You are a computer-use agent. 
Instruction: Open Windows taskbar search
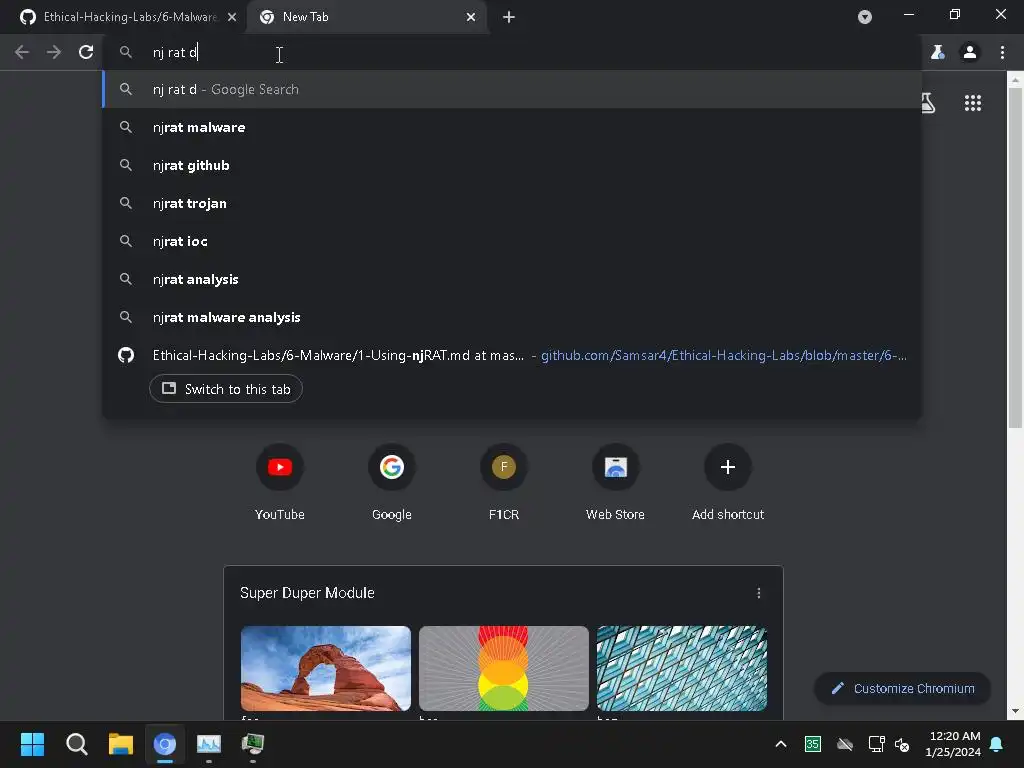[x=76, y=744]
